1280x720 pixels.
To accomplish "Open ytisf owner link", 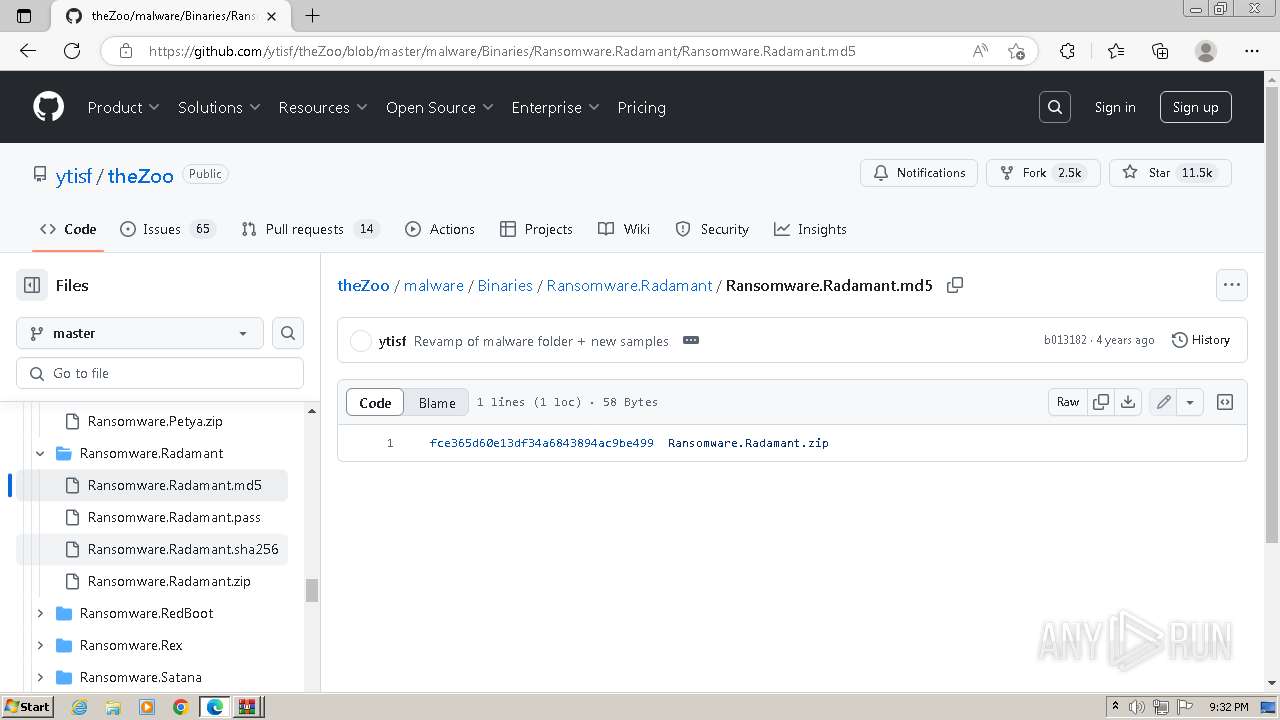I will 73,175.
